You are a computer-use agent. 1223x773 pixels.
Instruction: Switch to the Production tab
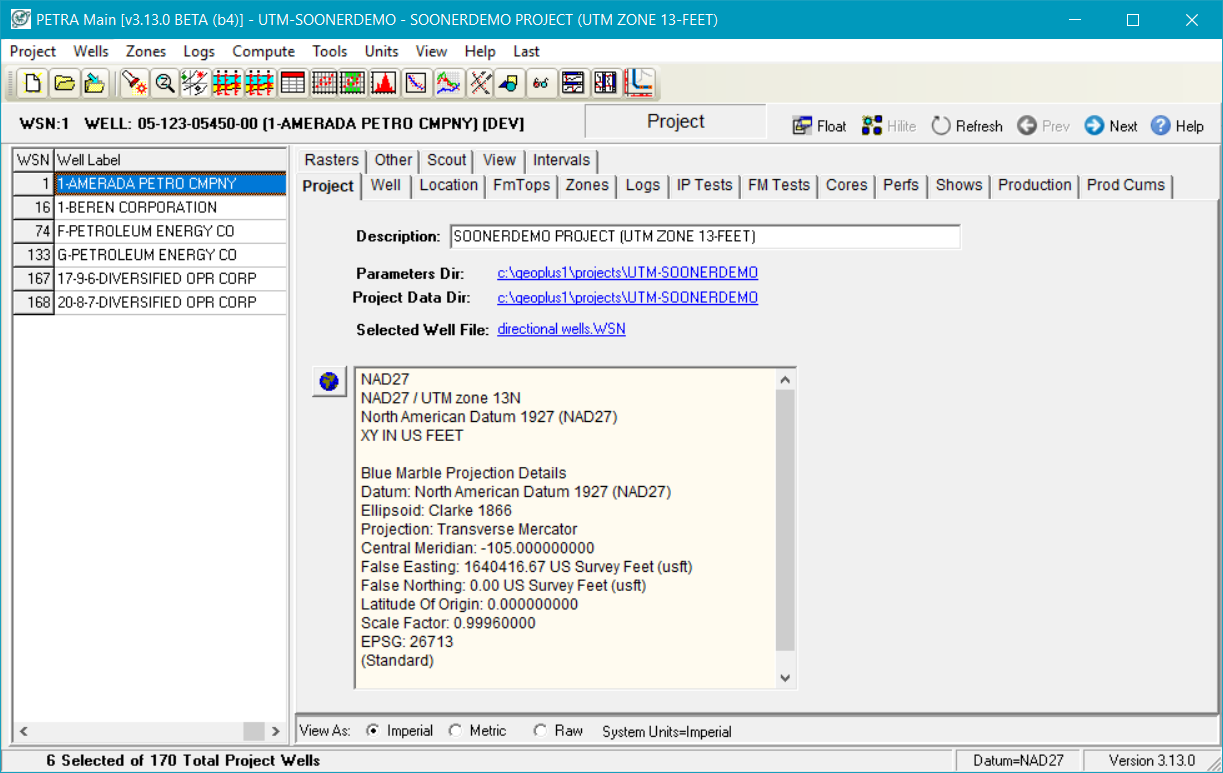click(1034, 185)
